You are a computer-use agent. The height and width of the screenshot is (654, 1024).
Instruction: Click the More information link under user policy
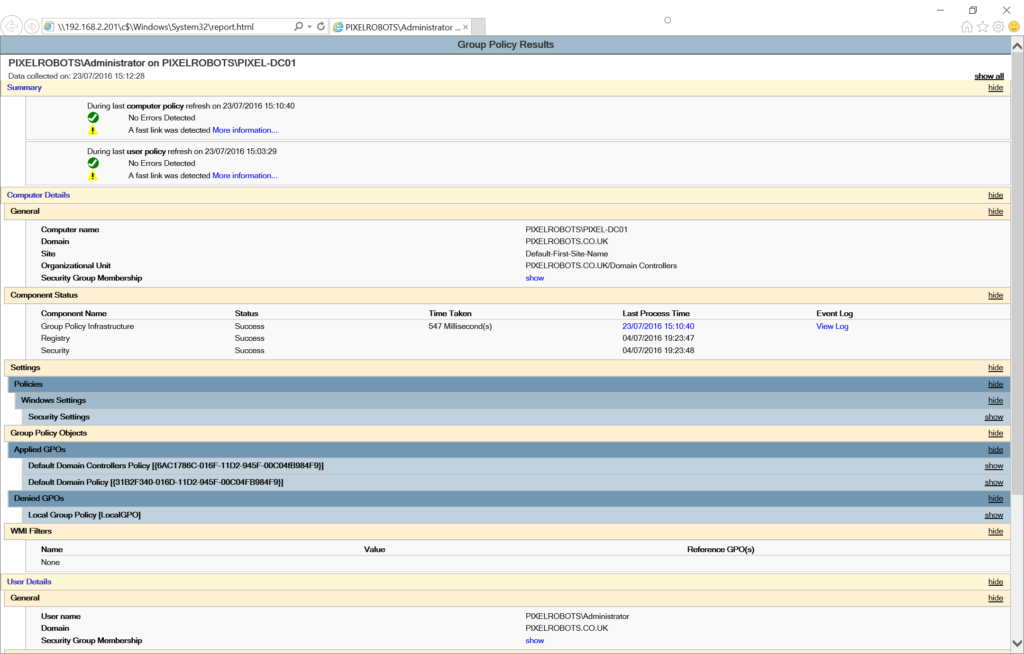pos(244,175)
